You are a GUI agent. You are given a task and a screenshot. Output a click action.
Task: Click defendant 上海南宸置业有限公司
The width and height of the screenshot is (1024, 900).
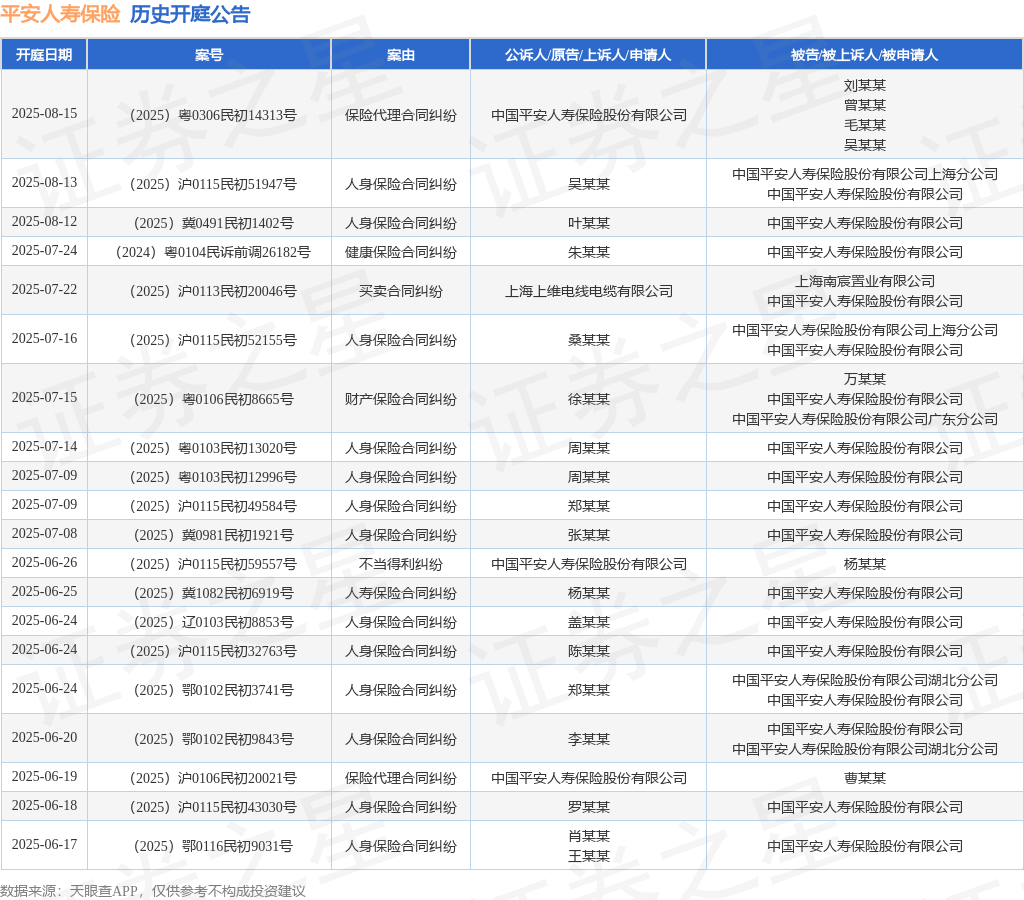[x=865, y=281]
